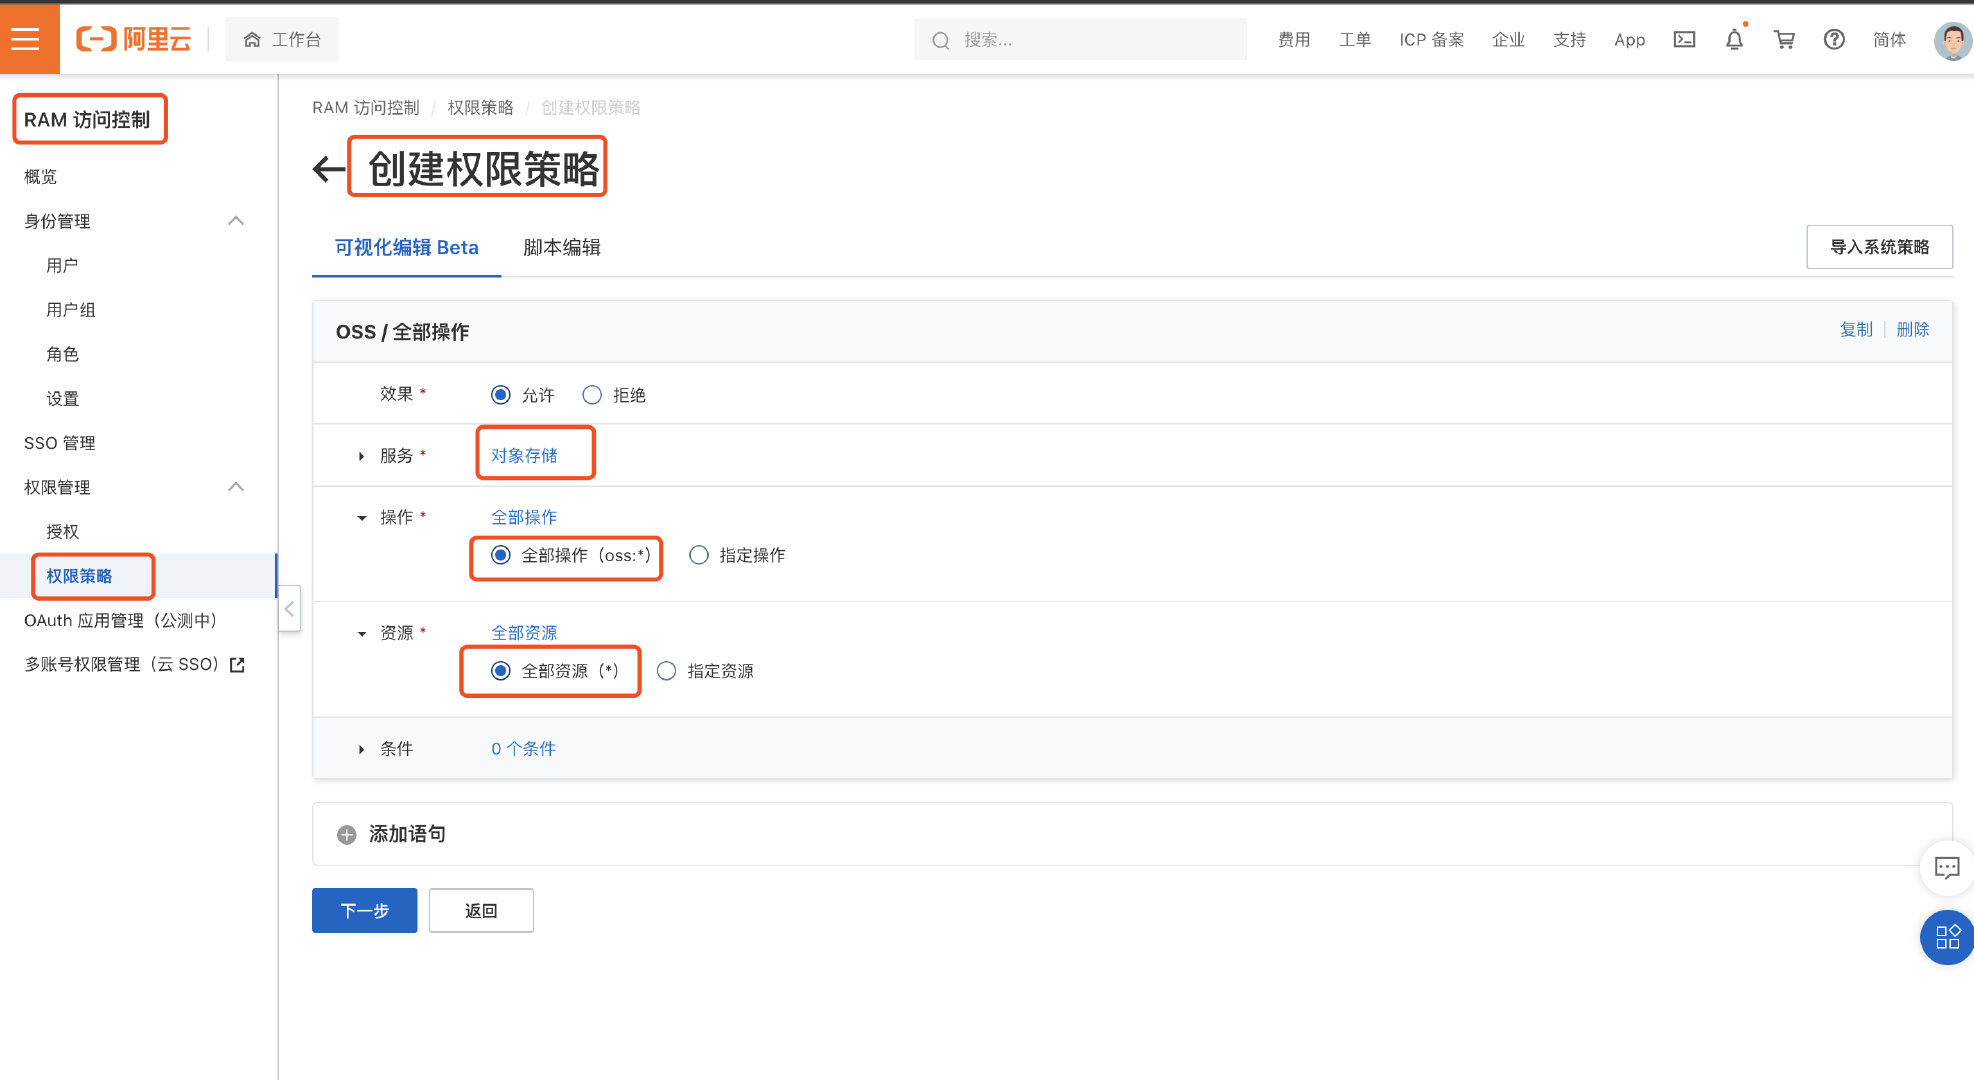Click the 下一步 button
1974x1080 pixels.
click(364, 910)
